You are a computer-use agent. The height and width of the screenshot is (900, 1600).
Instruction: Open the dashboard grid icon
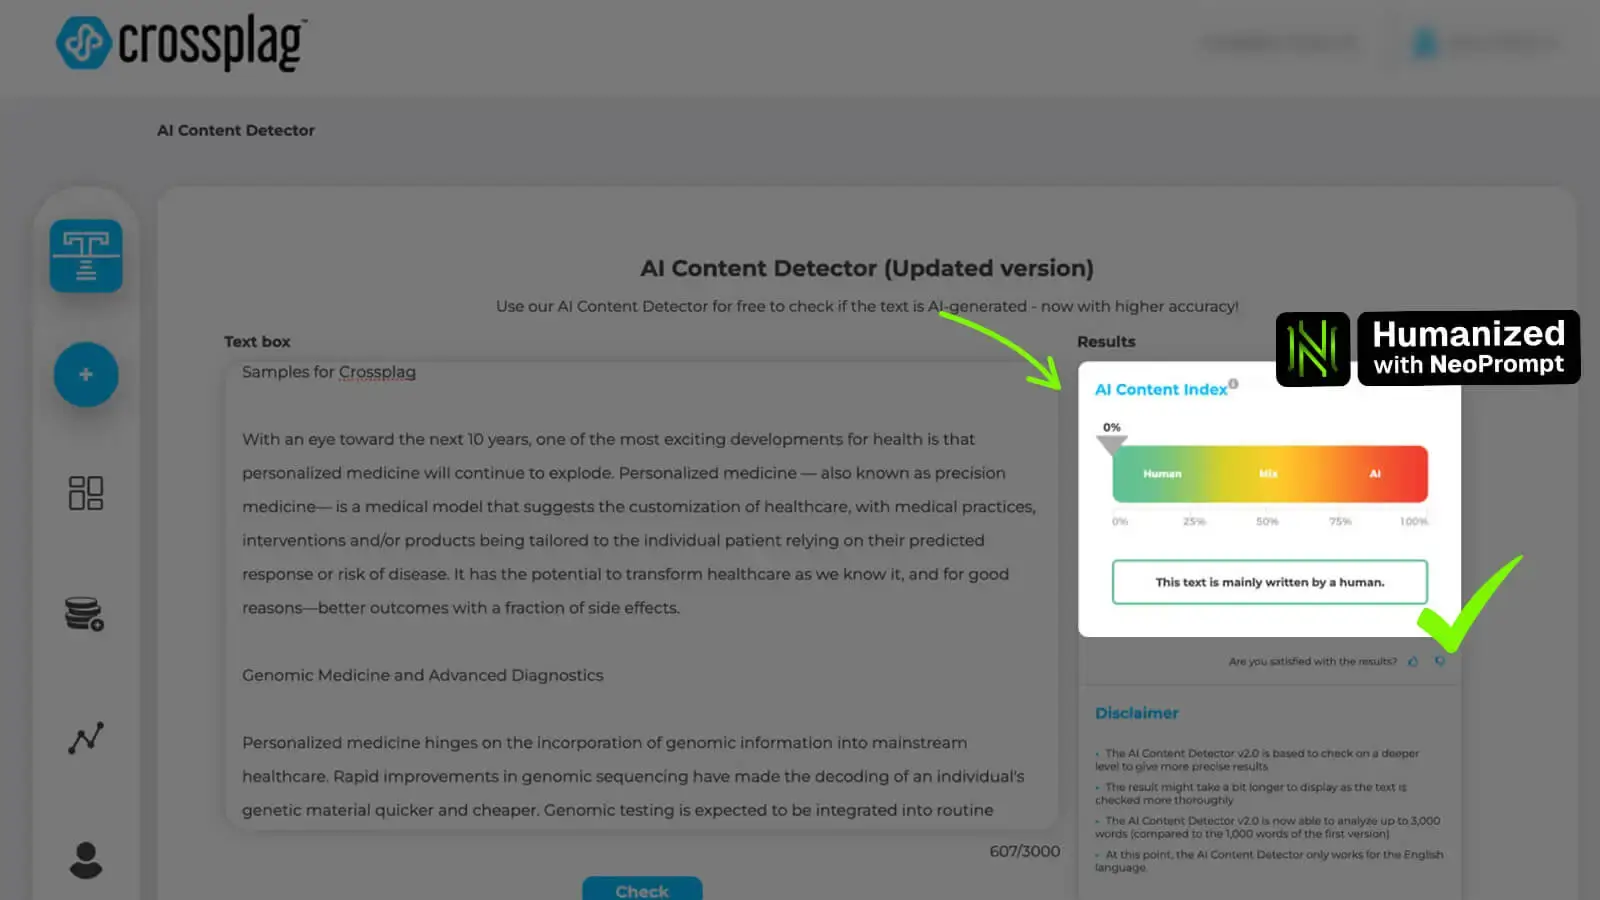coord(86,493)
